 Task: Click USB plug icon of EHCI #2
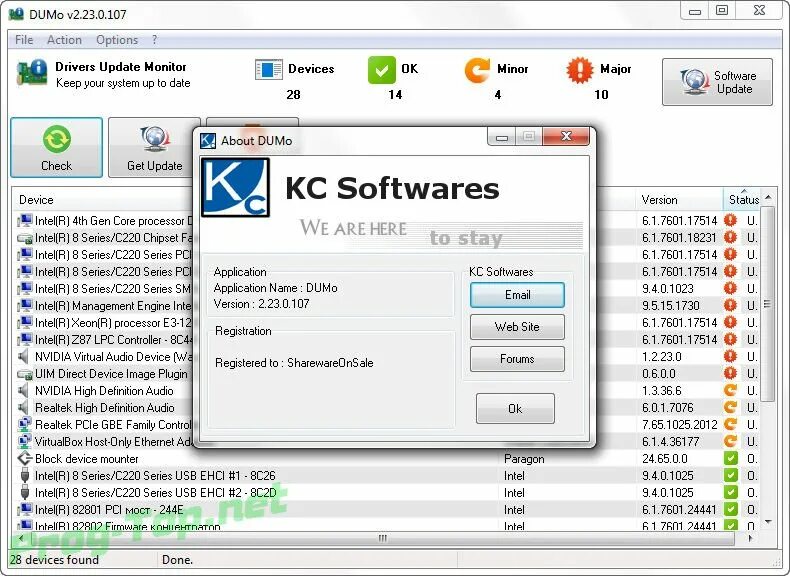[x=25, y=492]
